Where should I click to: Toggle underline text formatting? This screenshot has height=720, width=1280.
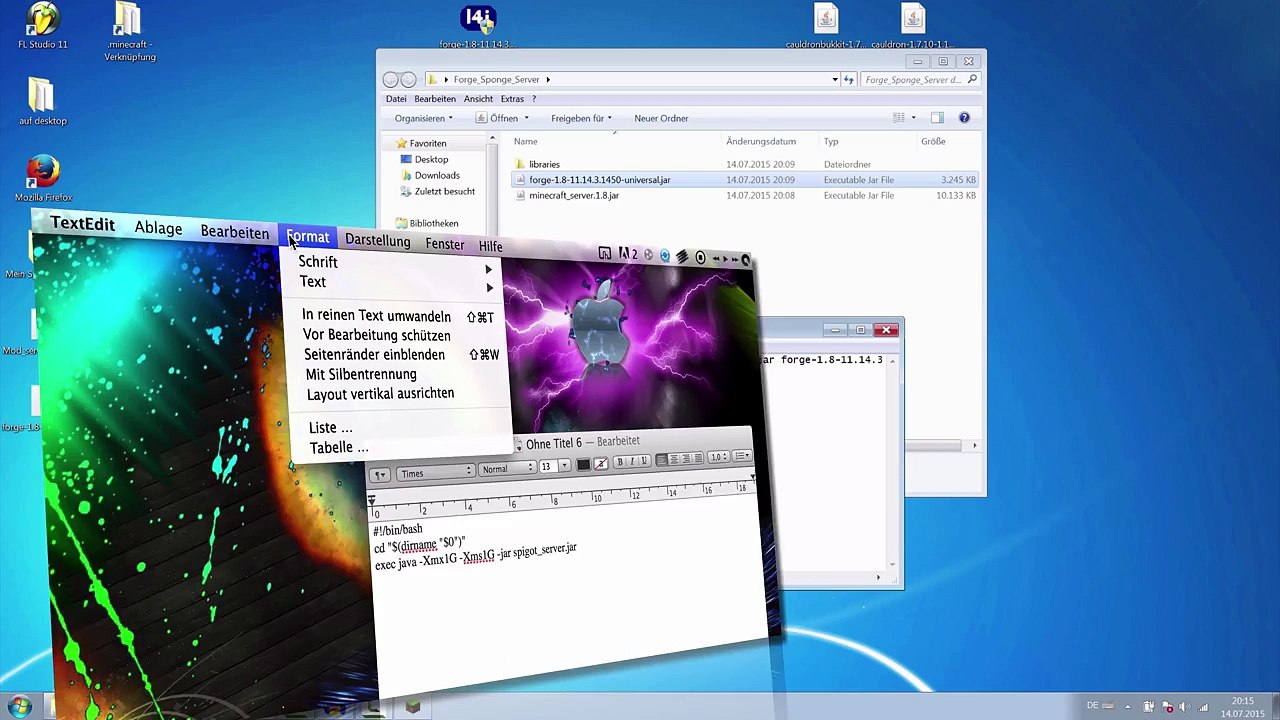644,461
